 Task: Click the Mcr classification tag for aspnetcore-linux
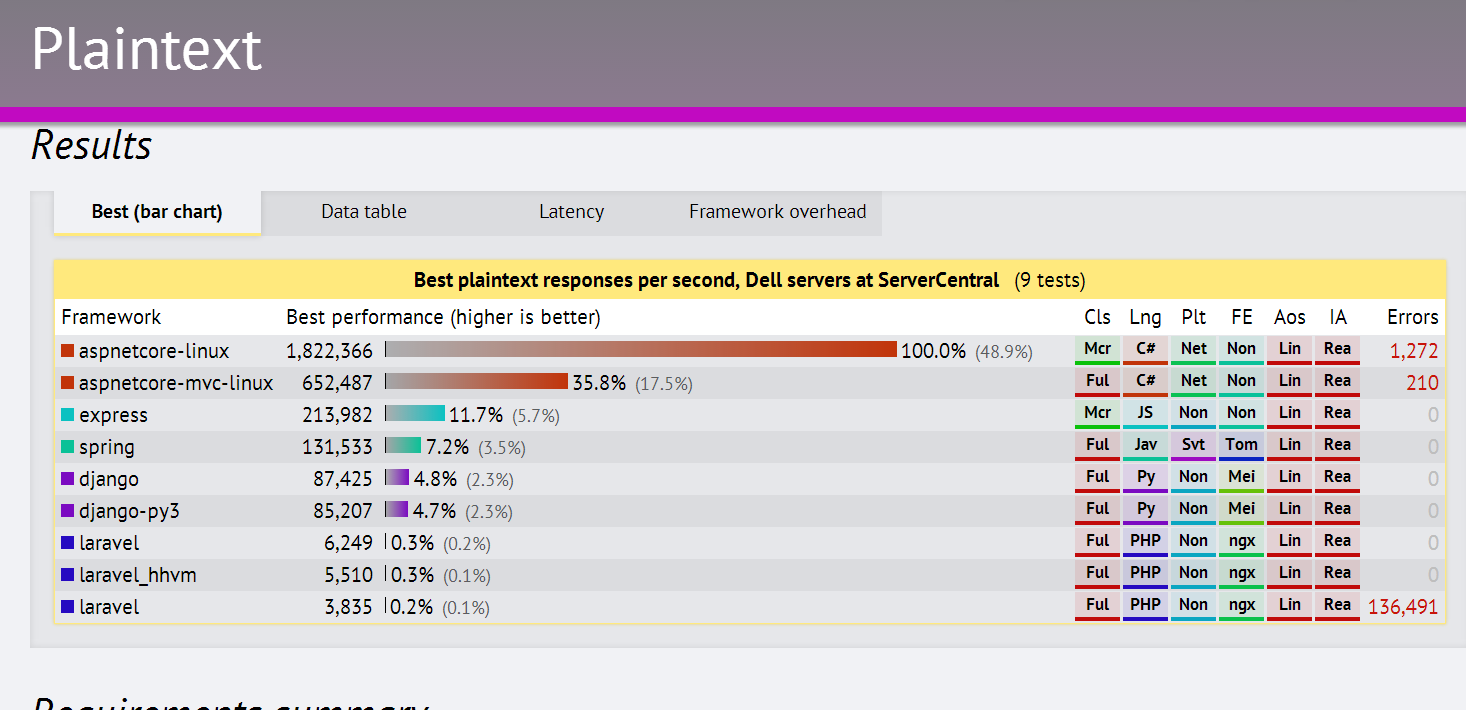tap(1098, 350)
